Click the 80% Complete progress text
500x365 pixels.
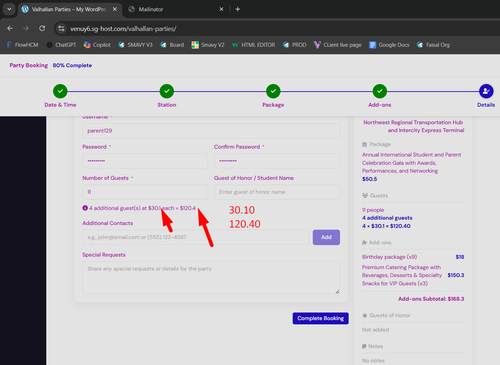[72, 65]
